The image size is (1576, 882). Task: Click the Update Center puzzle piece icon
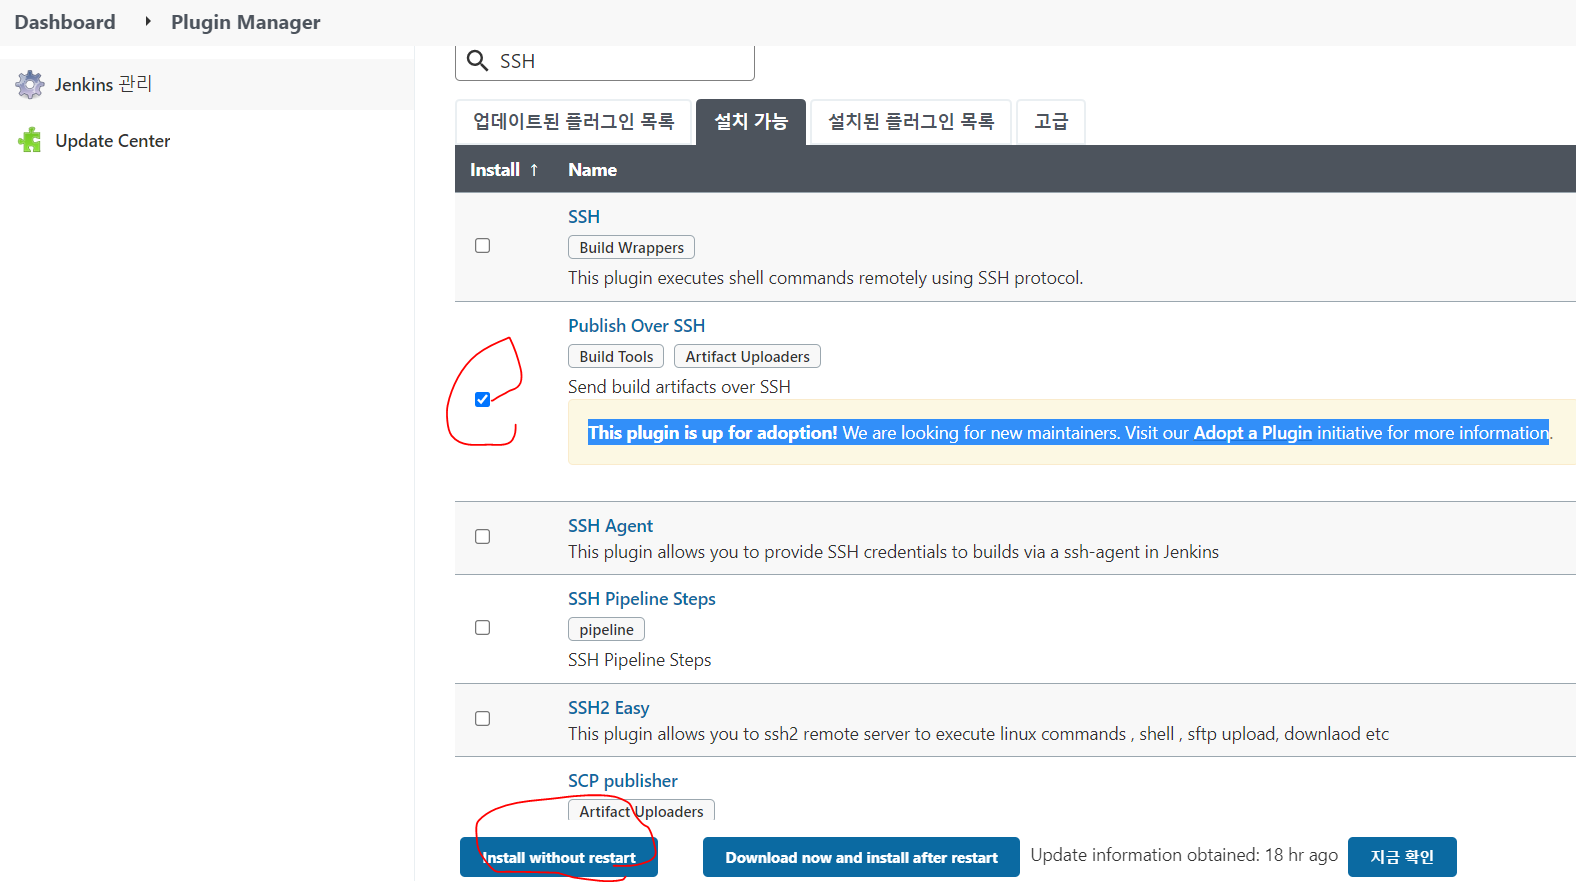[30, 141]
